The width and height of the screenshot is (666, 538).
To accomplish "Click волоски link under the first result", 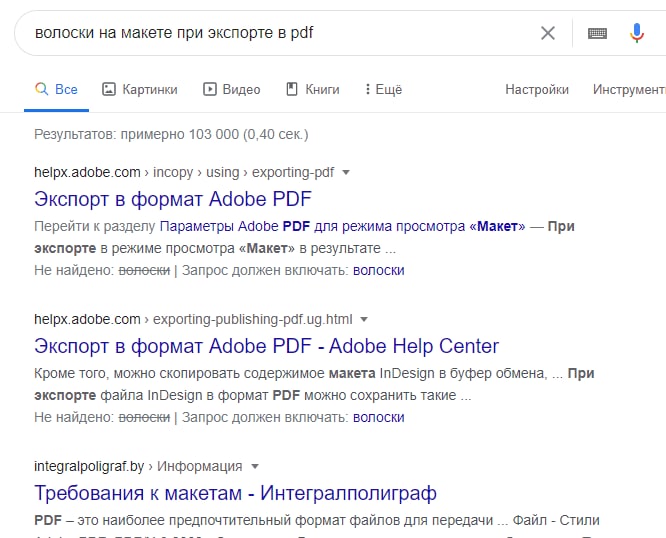I will 378,270.
